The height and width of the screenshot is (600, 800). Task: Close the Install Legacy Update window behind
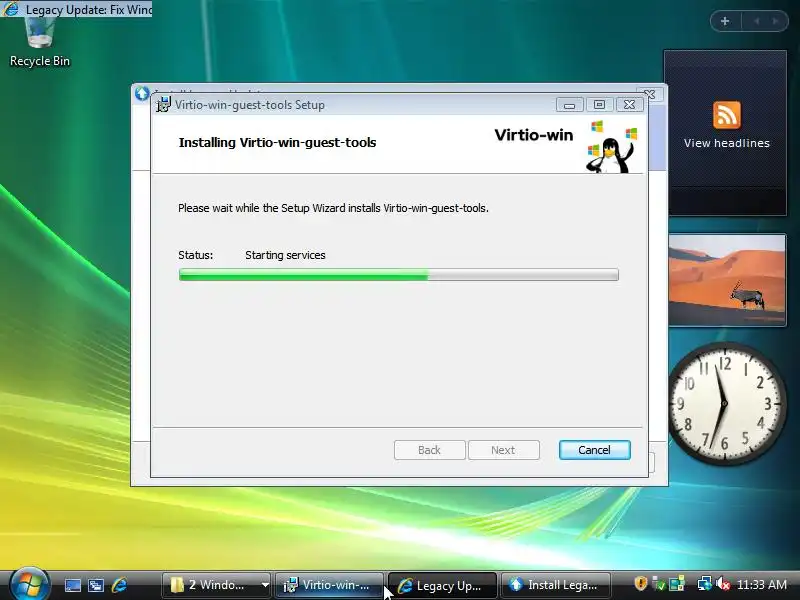coord(650,94)
